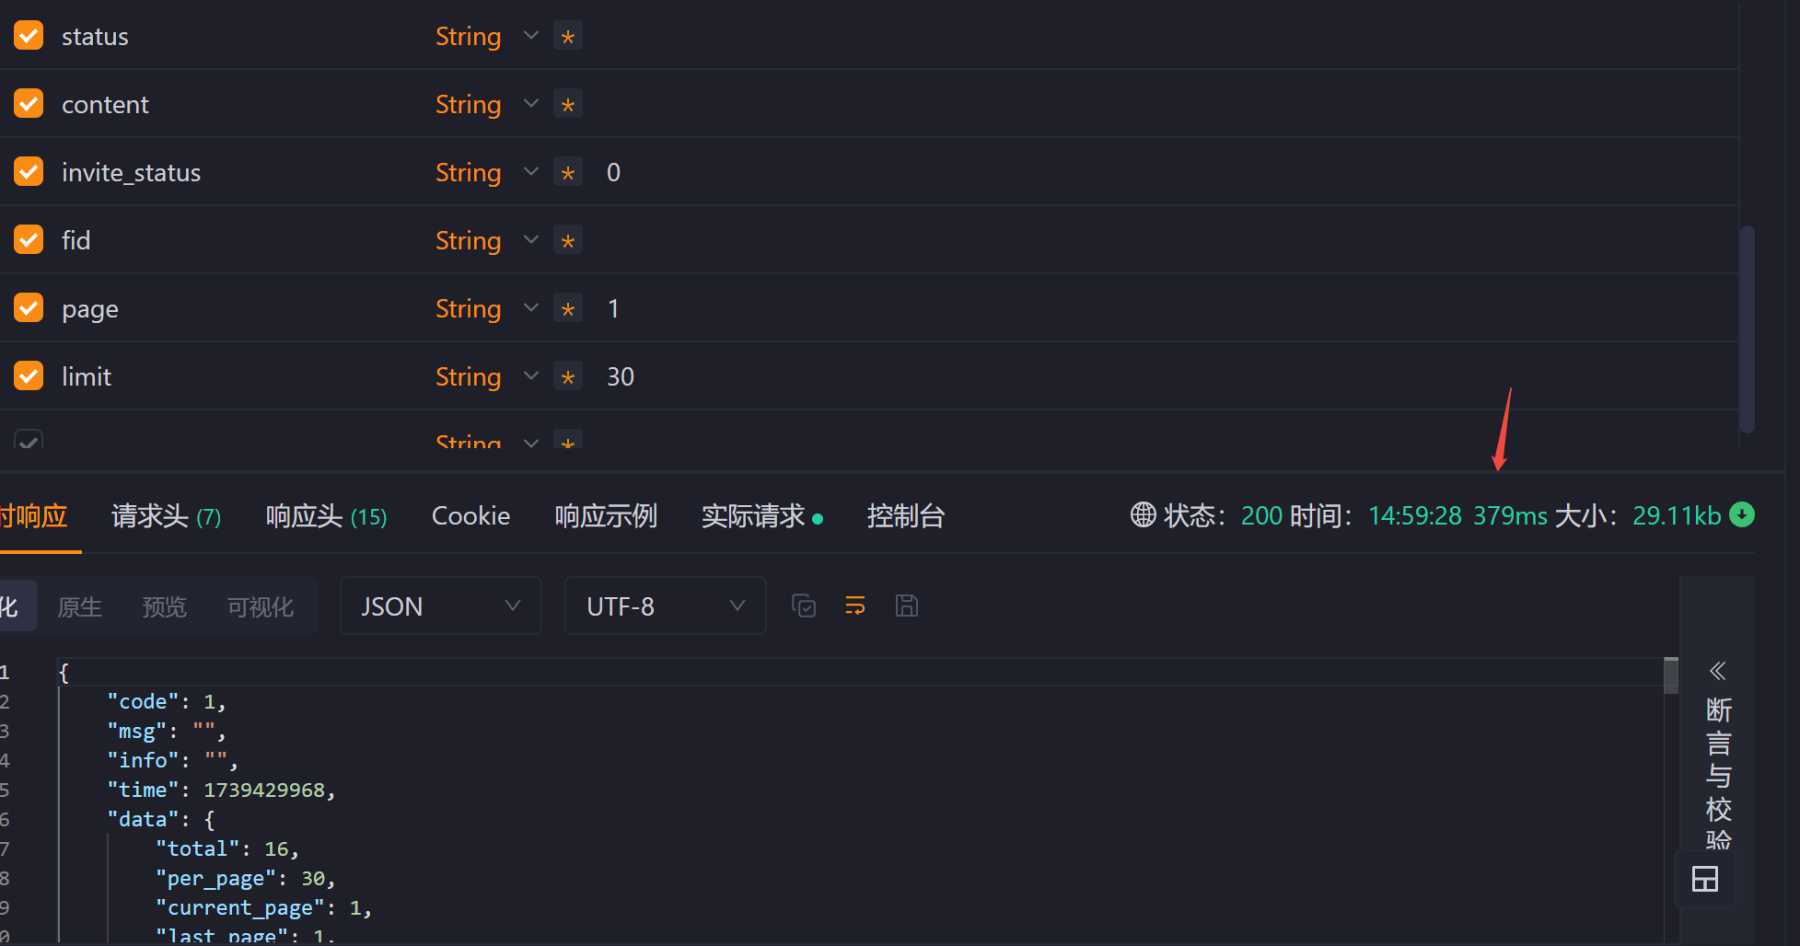Select the 原生 raw view

click(x=80, y=606)
